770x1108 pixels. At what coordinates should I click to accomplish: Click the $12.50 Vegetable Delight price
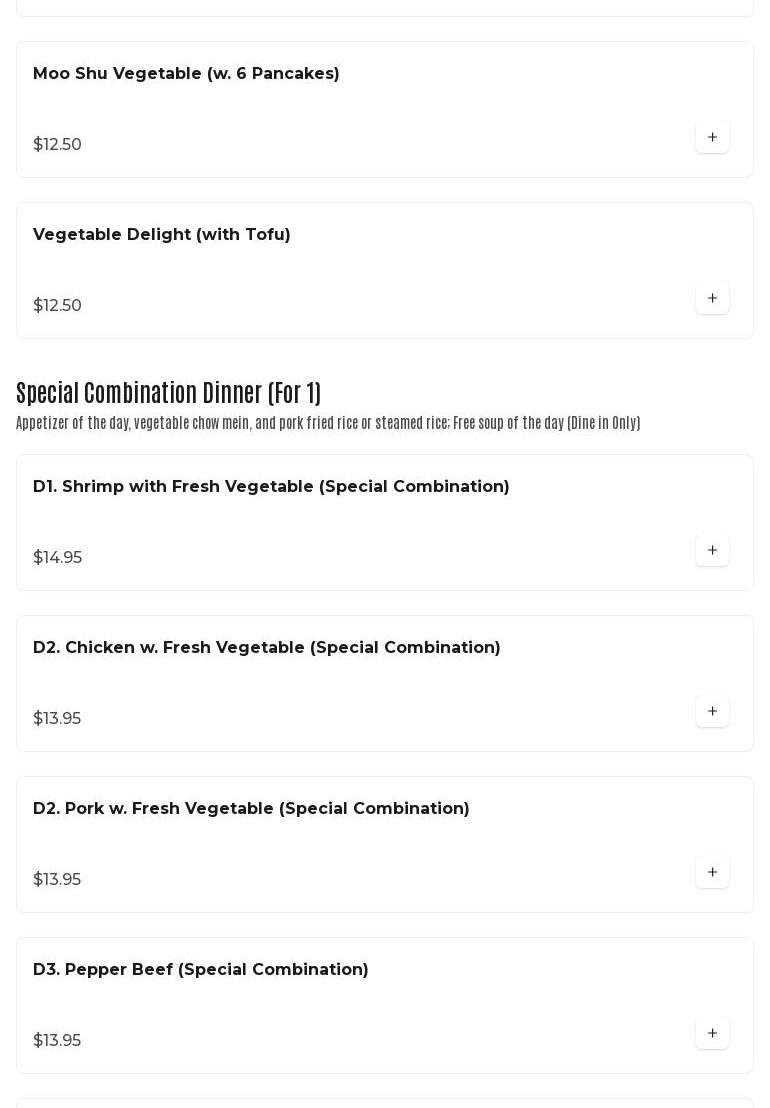click(x=58, y=306)
